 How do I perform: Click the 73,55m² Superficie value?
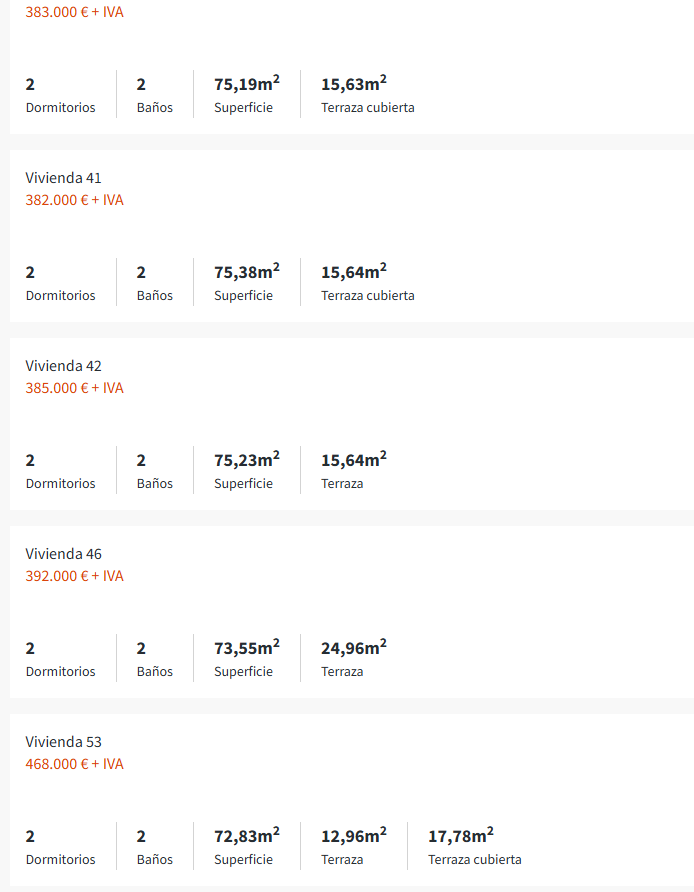[246, 648]
